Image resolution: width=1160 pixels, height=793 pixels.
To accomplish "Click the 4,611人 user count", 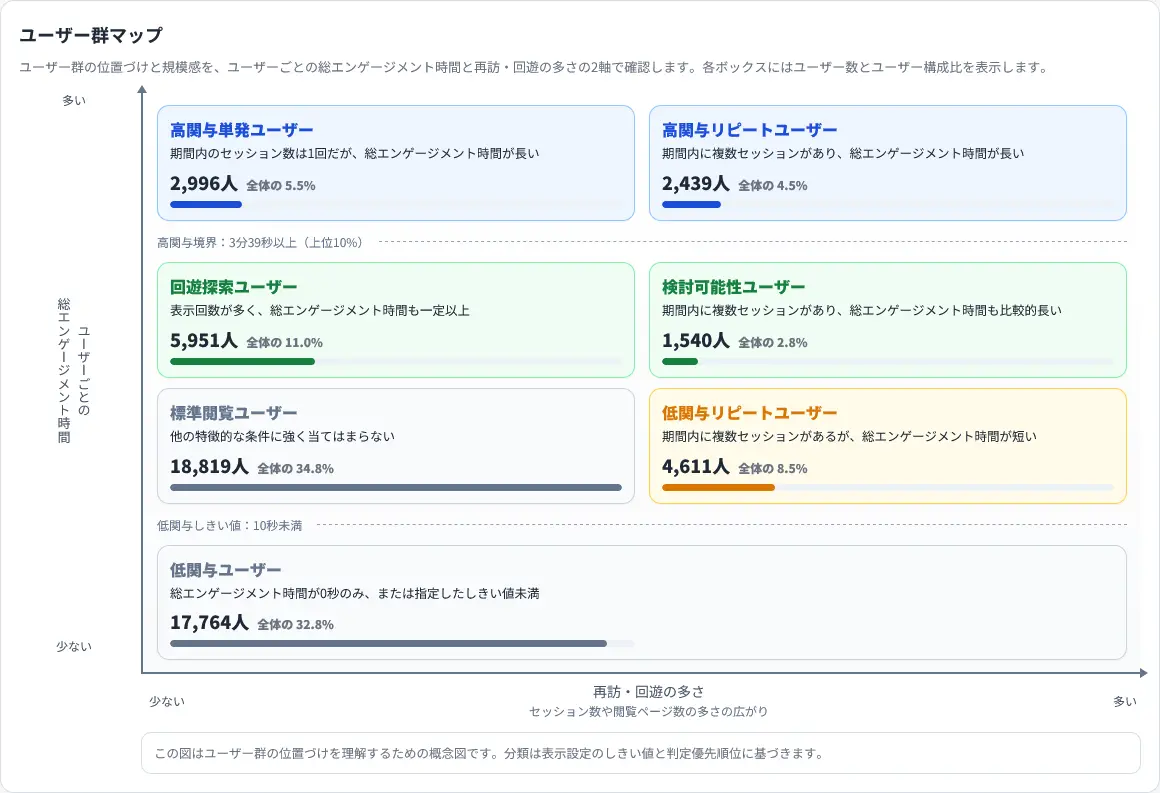I will pos(695,466).
